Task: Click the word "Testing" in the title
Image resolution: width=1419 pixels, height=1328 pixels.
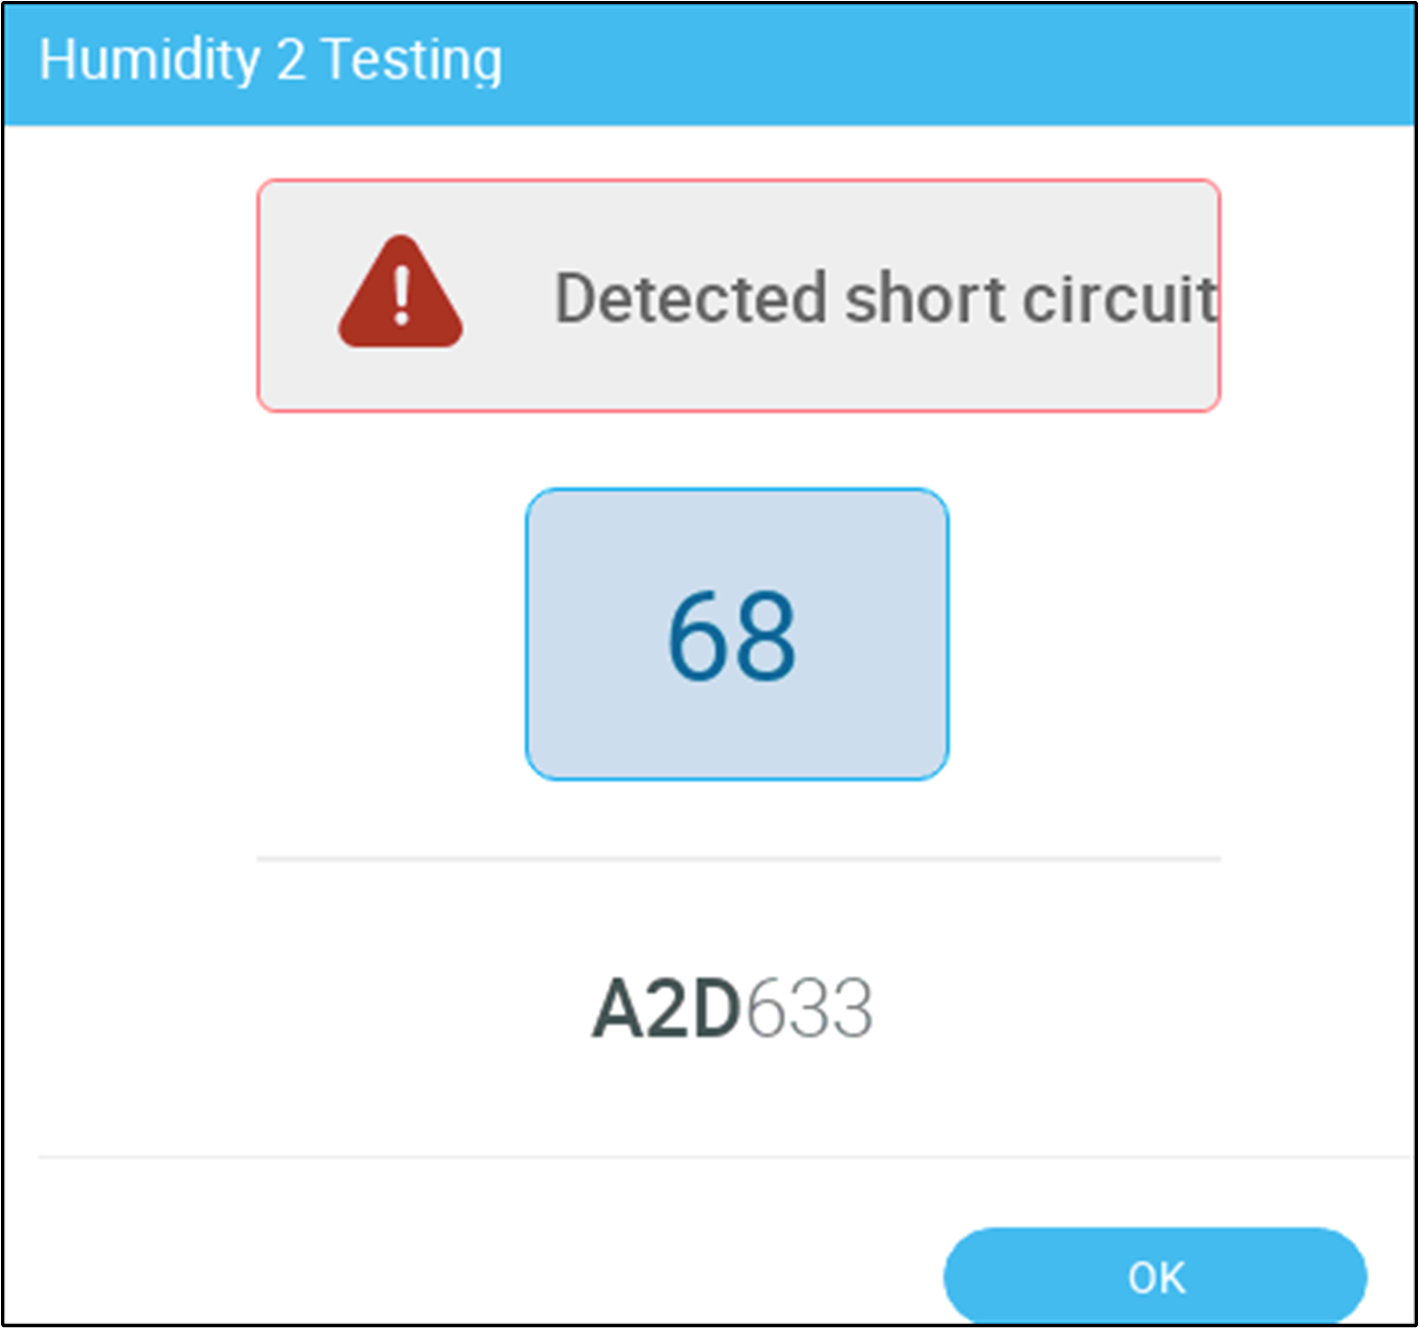Action: pos(412,60)
